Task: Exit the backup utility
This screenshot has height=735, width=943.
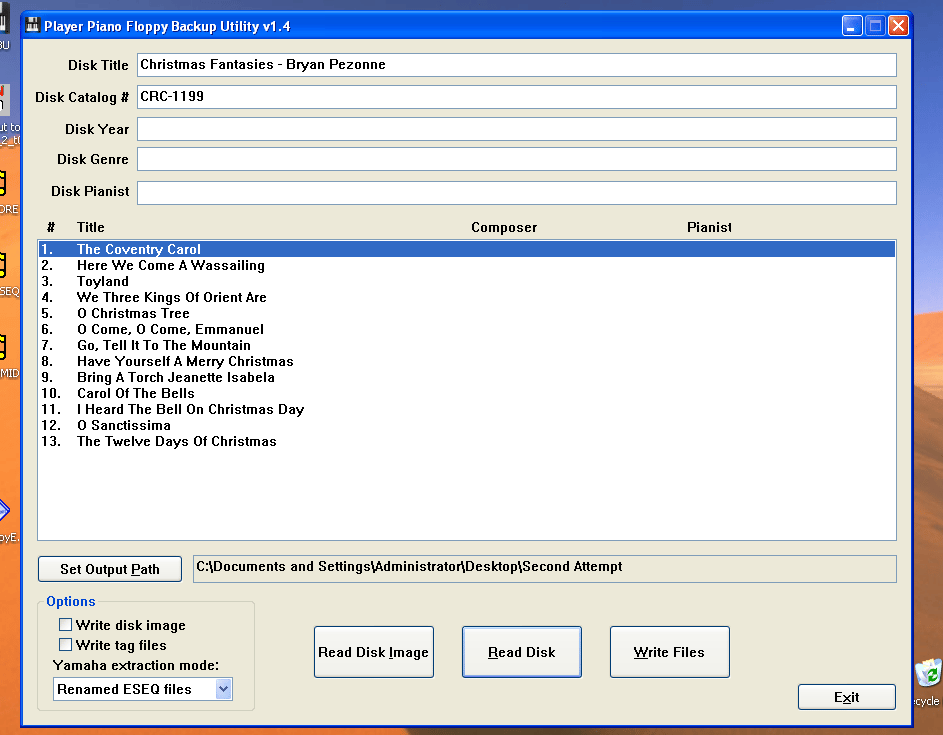Action: (846, 697)
